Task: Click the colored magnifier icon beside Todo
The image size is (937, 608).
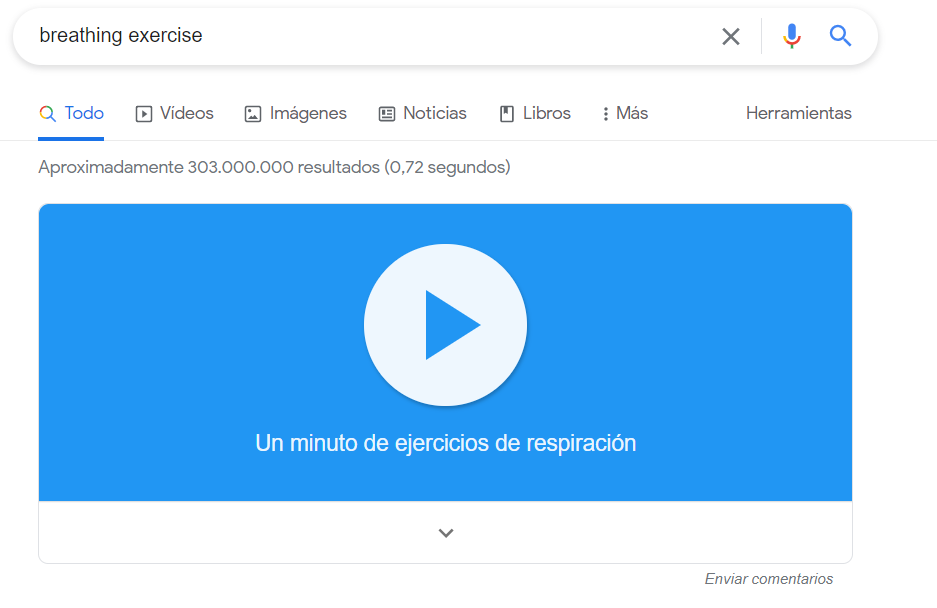Action: click(x=47, y=114)
